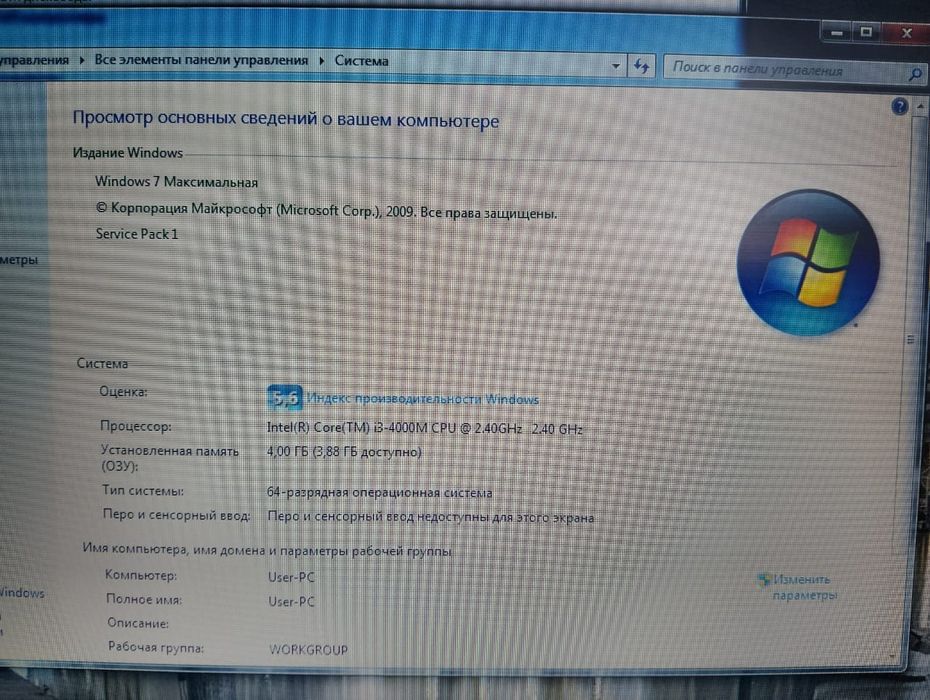930x700 pixels.
Task: Go to Все элементы панели управления breadcrumb
Action: point(201,60)
